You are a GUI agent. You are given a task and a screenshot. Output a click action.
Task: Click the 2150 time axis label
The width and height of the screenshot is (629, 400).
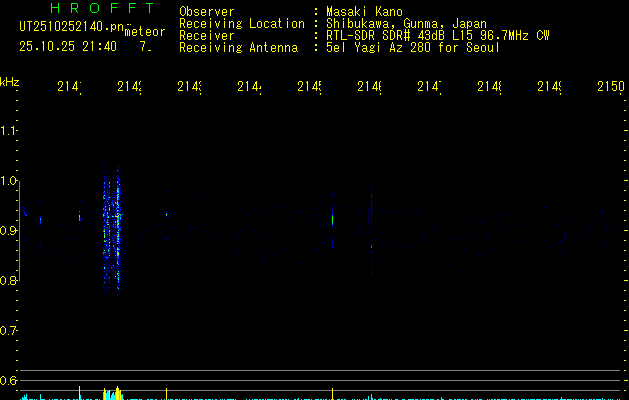611,86
